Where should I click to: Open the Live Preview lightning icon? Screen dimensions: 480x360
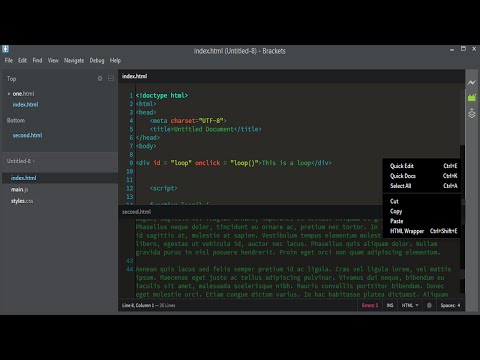[471, 82]
